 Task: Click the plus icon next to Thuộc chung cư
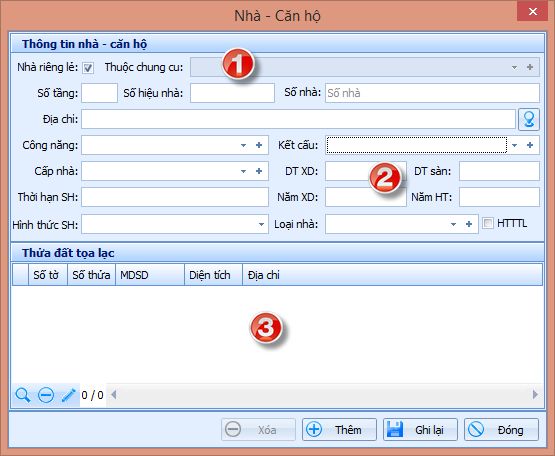(530, 67)
